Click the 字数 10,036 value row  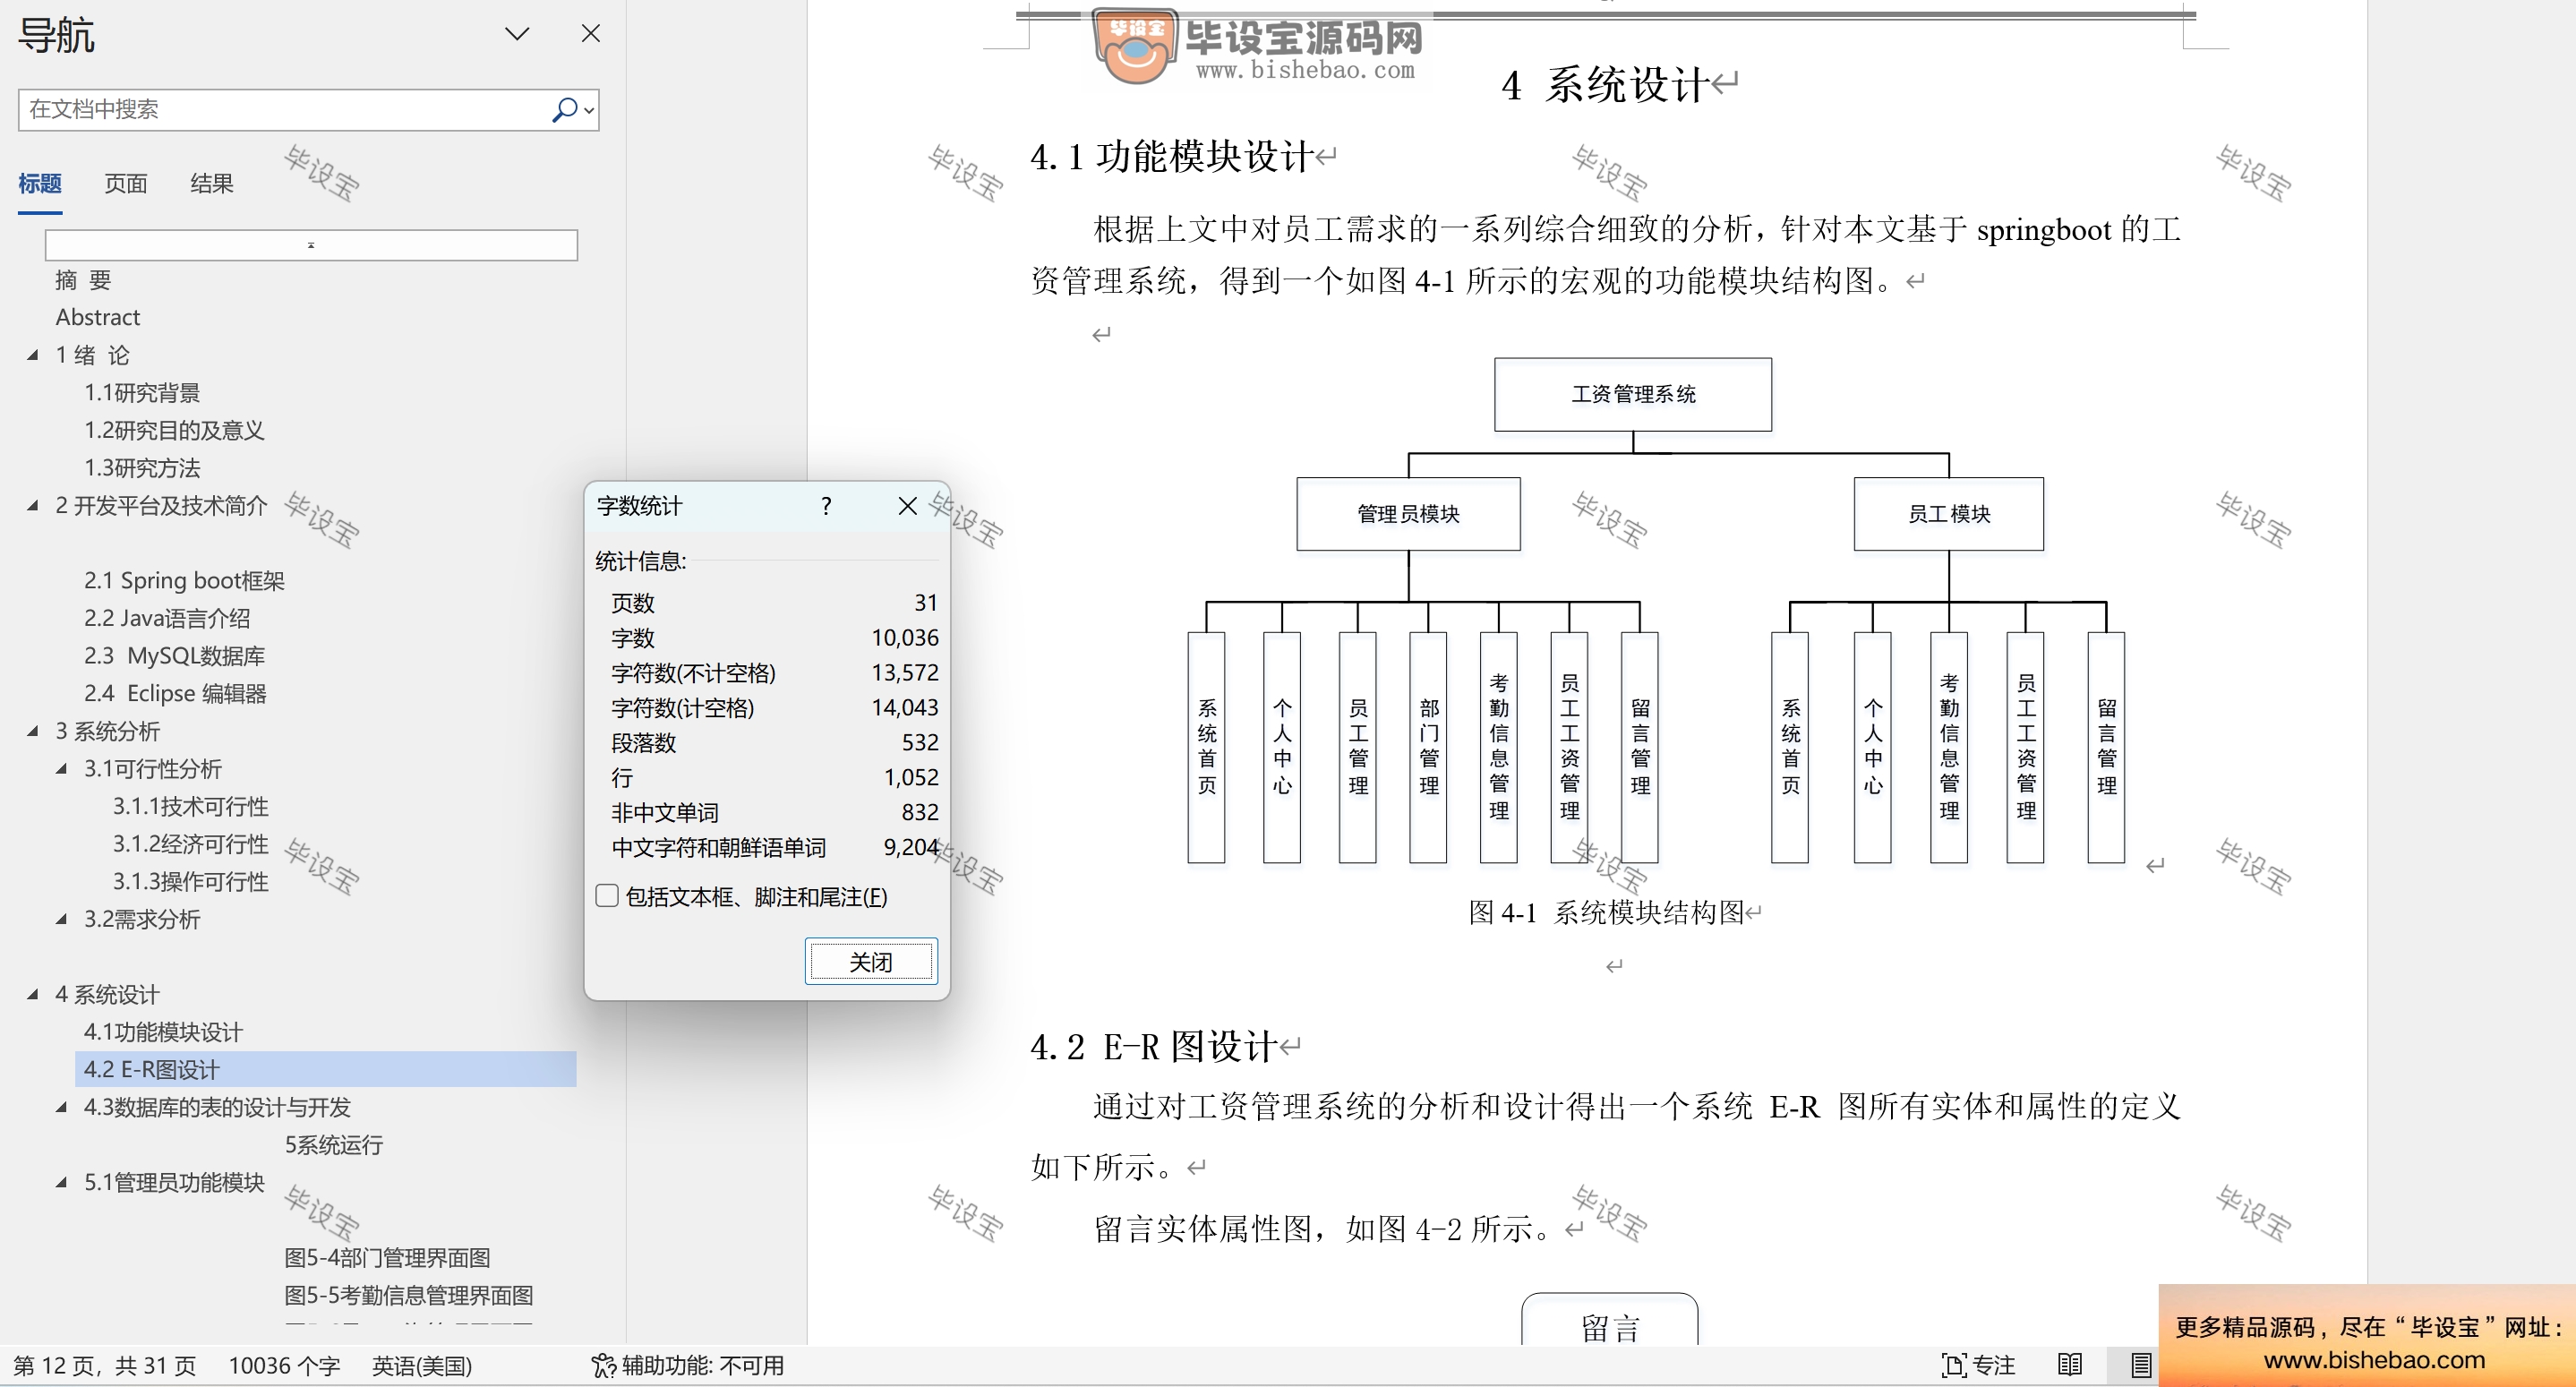point(774,638)
